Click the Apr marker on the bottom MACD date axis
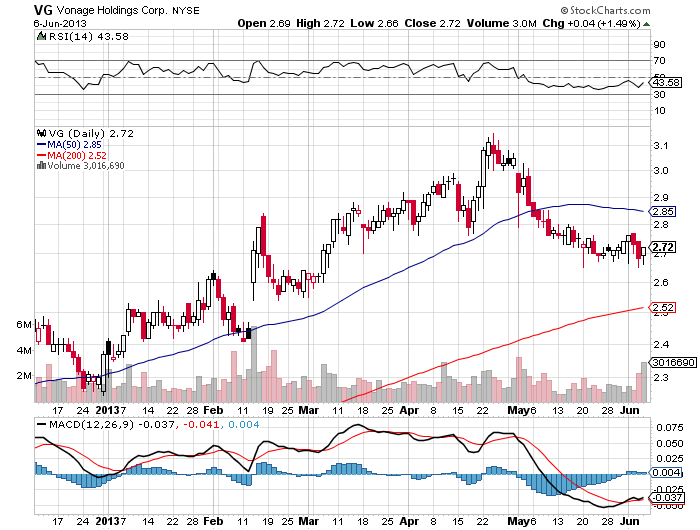The image size is (700, 530). pyautogui.click(x=409, y=521)
